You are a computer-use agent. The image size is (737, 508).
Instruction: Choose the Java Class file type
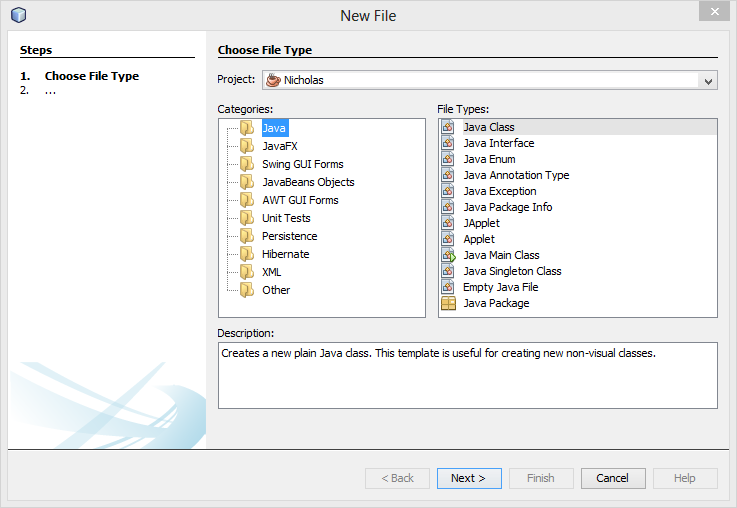(x=578, y=127)
